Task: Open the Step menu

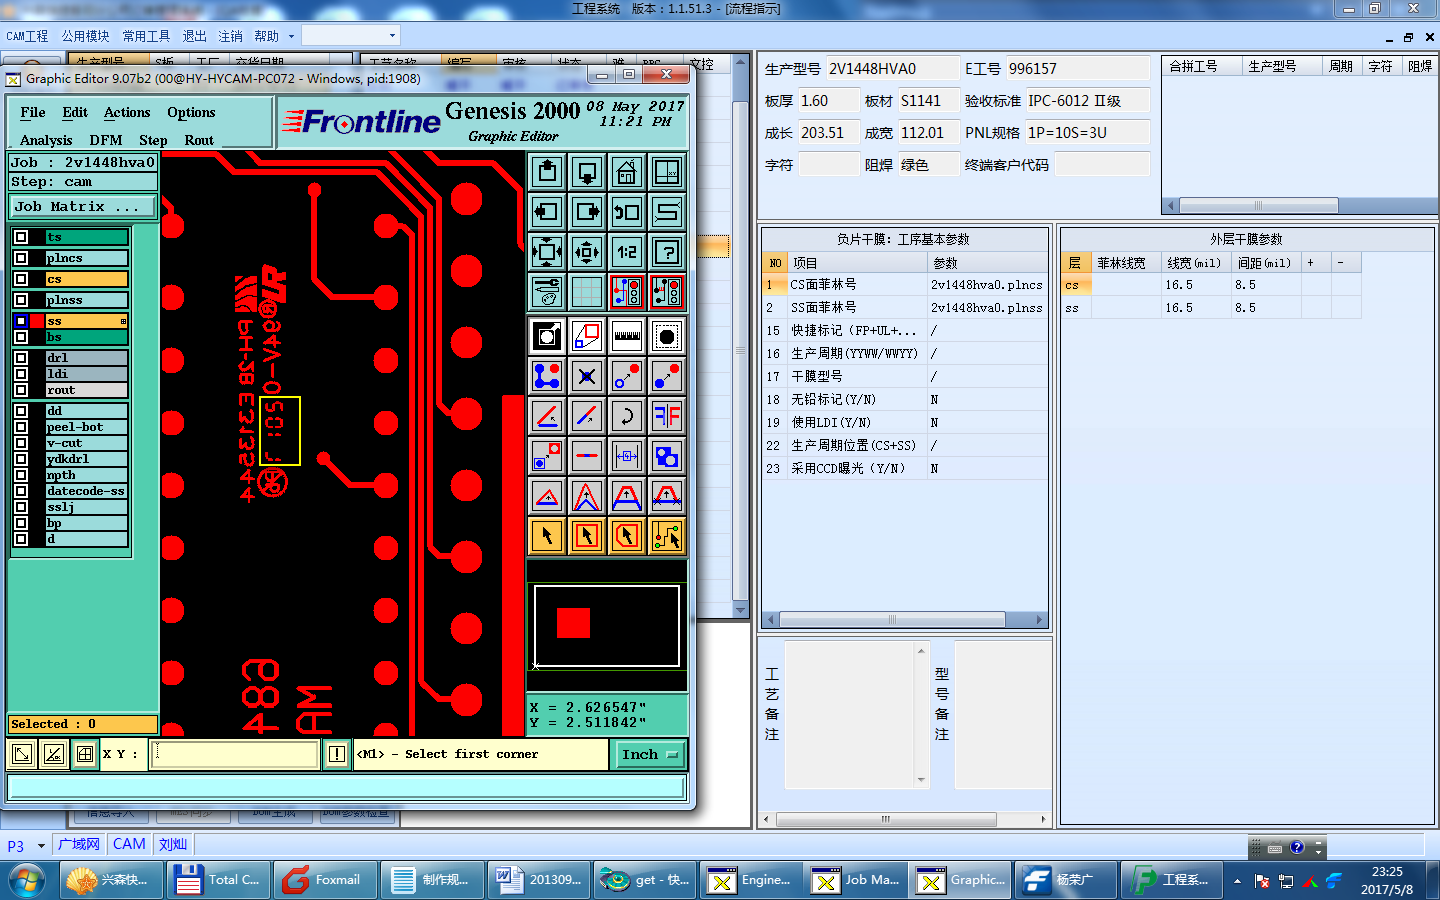Action: point(153,140)
